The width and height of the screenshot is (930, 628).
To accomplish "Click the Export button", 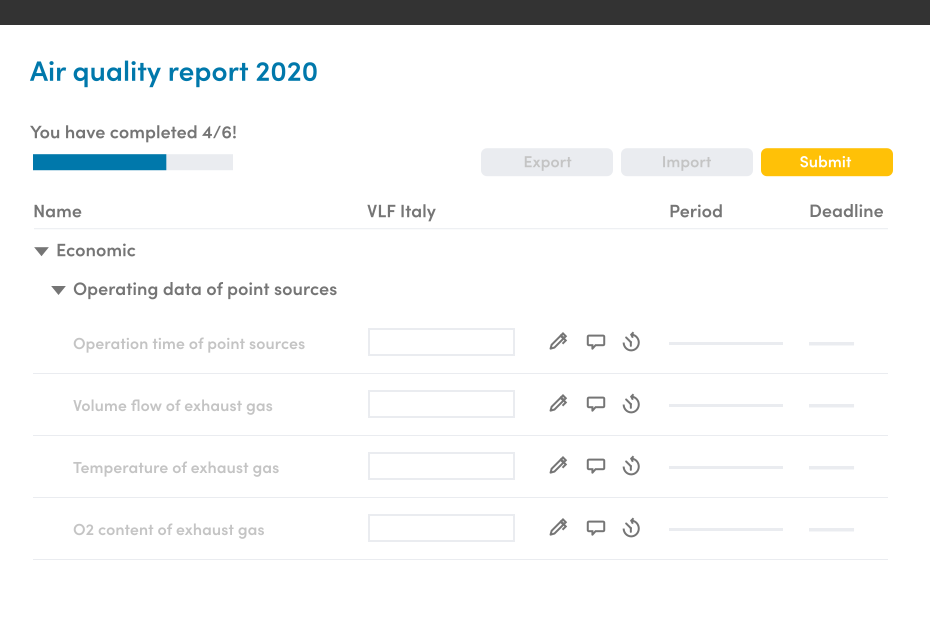I will (x=547, y=162).
